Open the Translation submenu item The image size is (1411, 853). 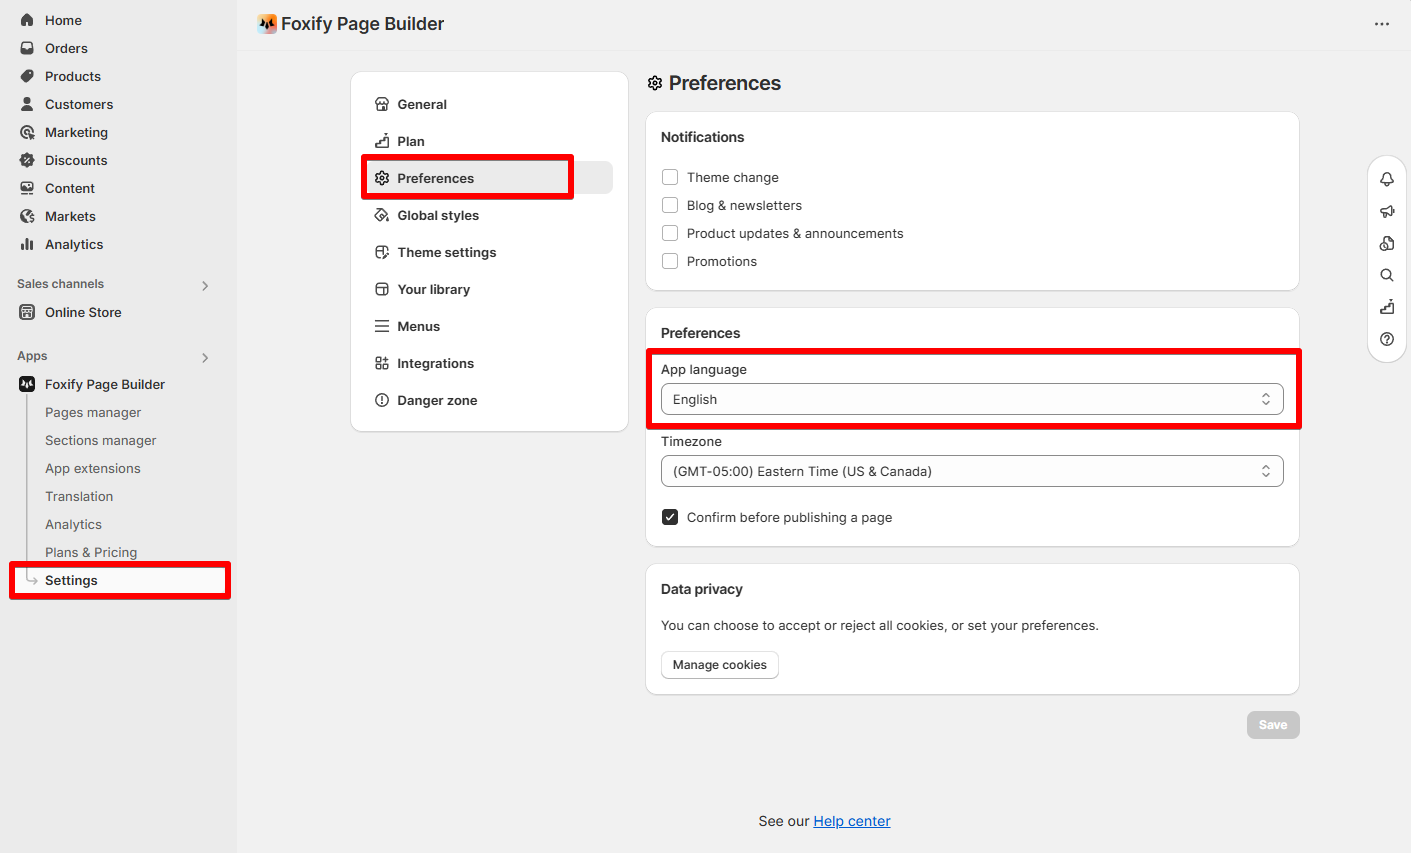[79, 496]
